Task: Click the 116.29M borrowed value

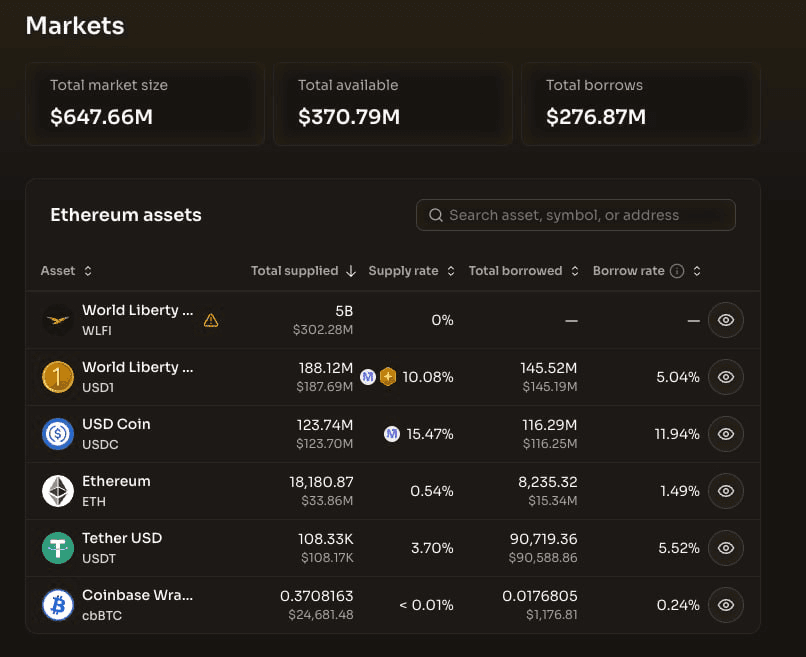Action: 549,425
